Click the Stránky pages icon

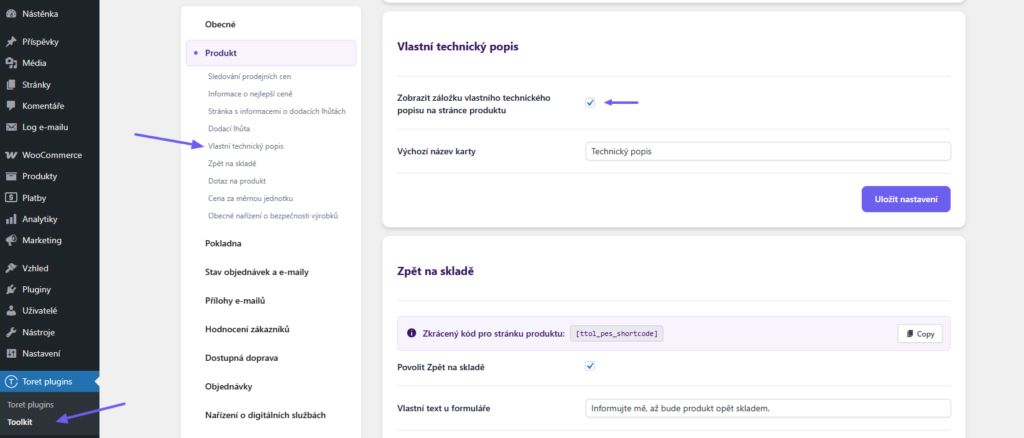tap(10, 85)
